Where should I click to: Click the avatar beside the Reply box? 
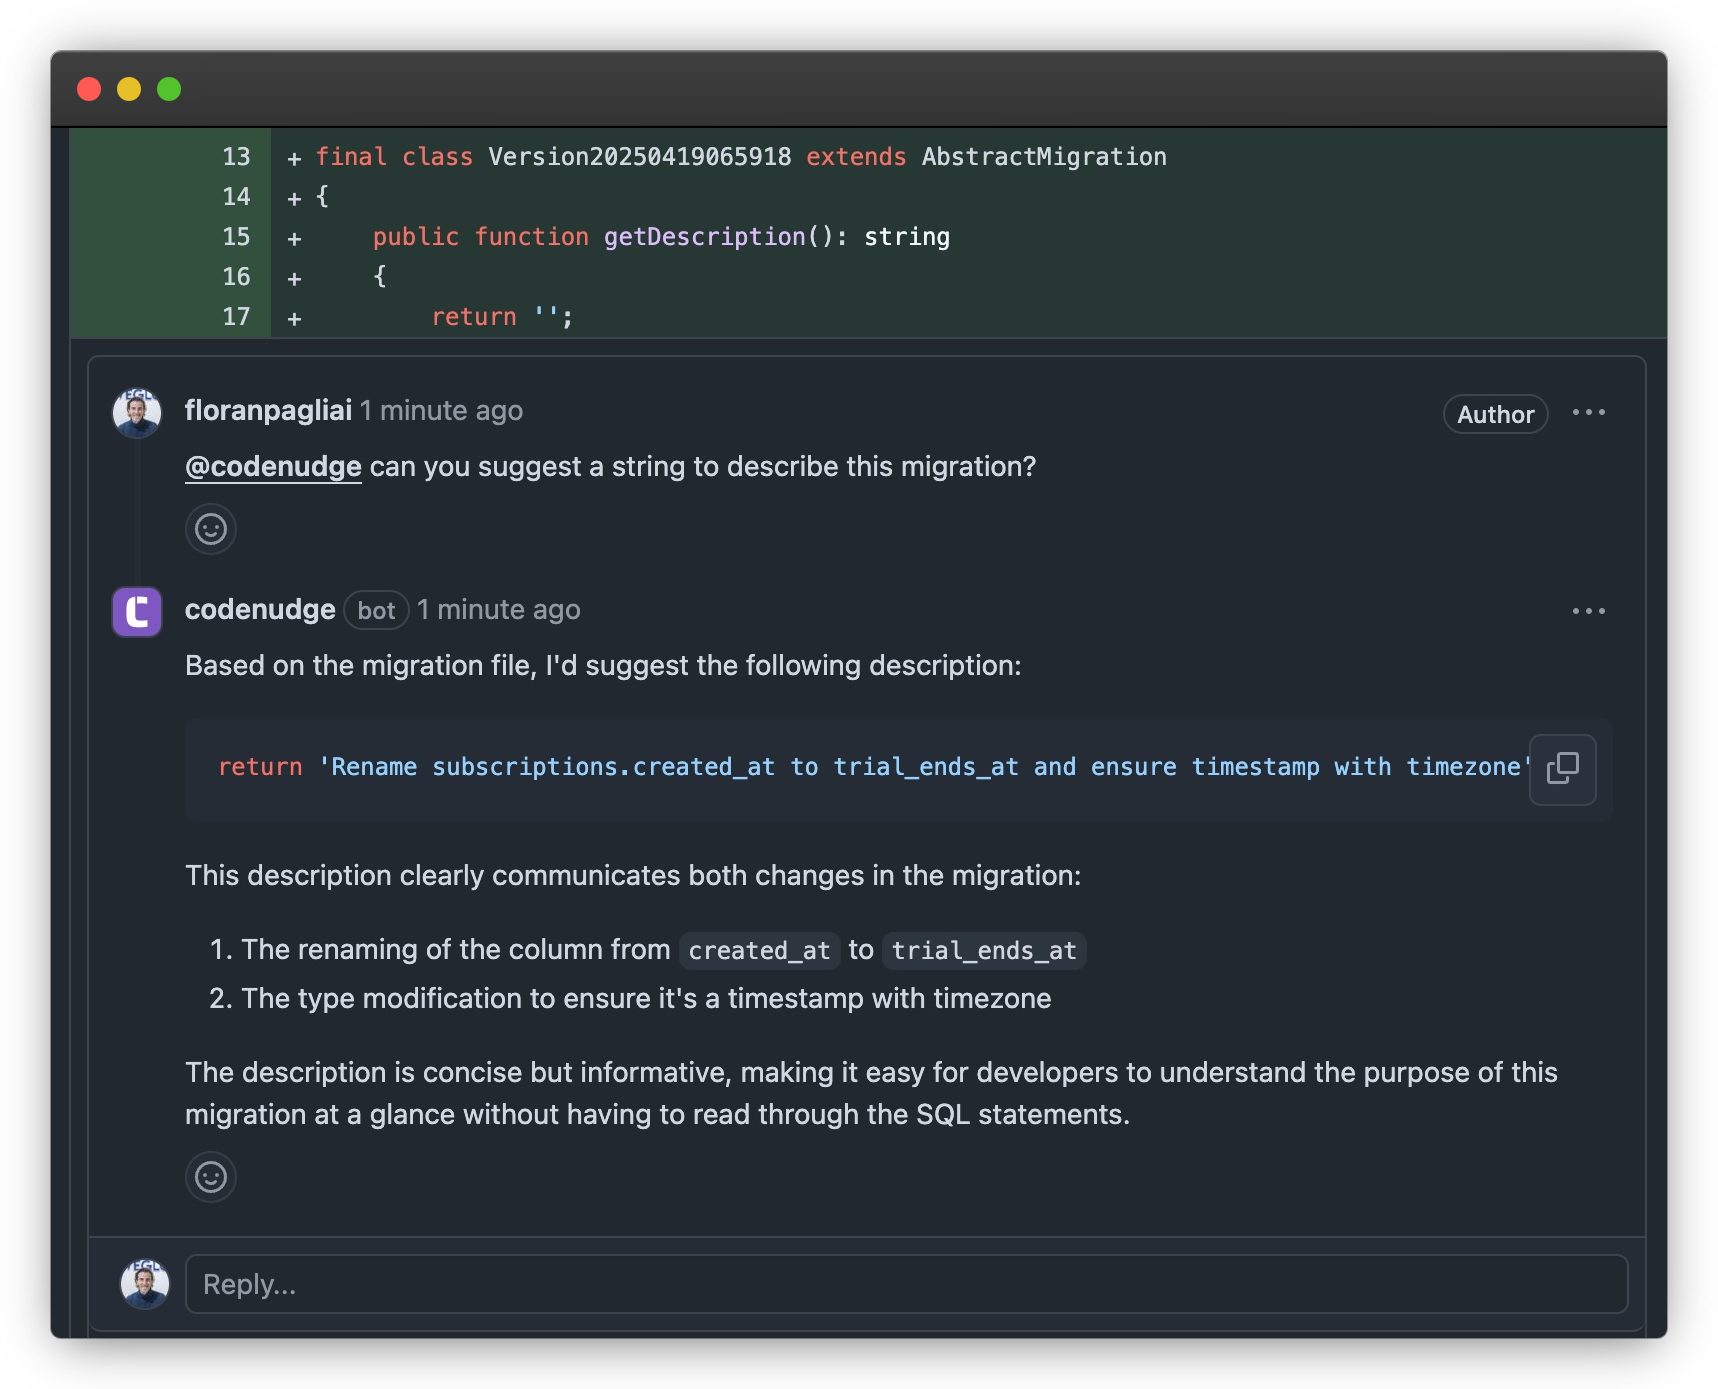(145, 1284)
